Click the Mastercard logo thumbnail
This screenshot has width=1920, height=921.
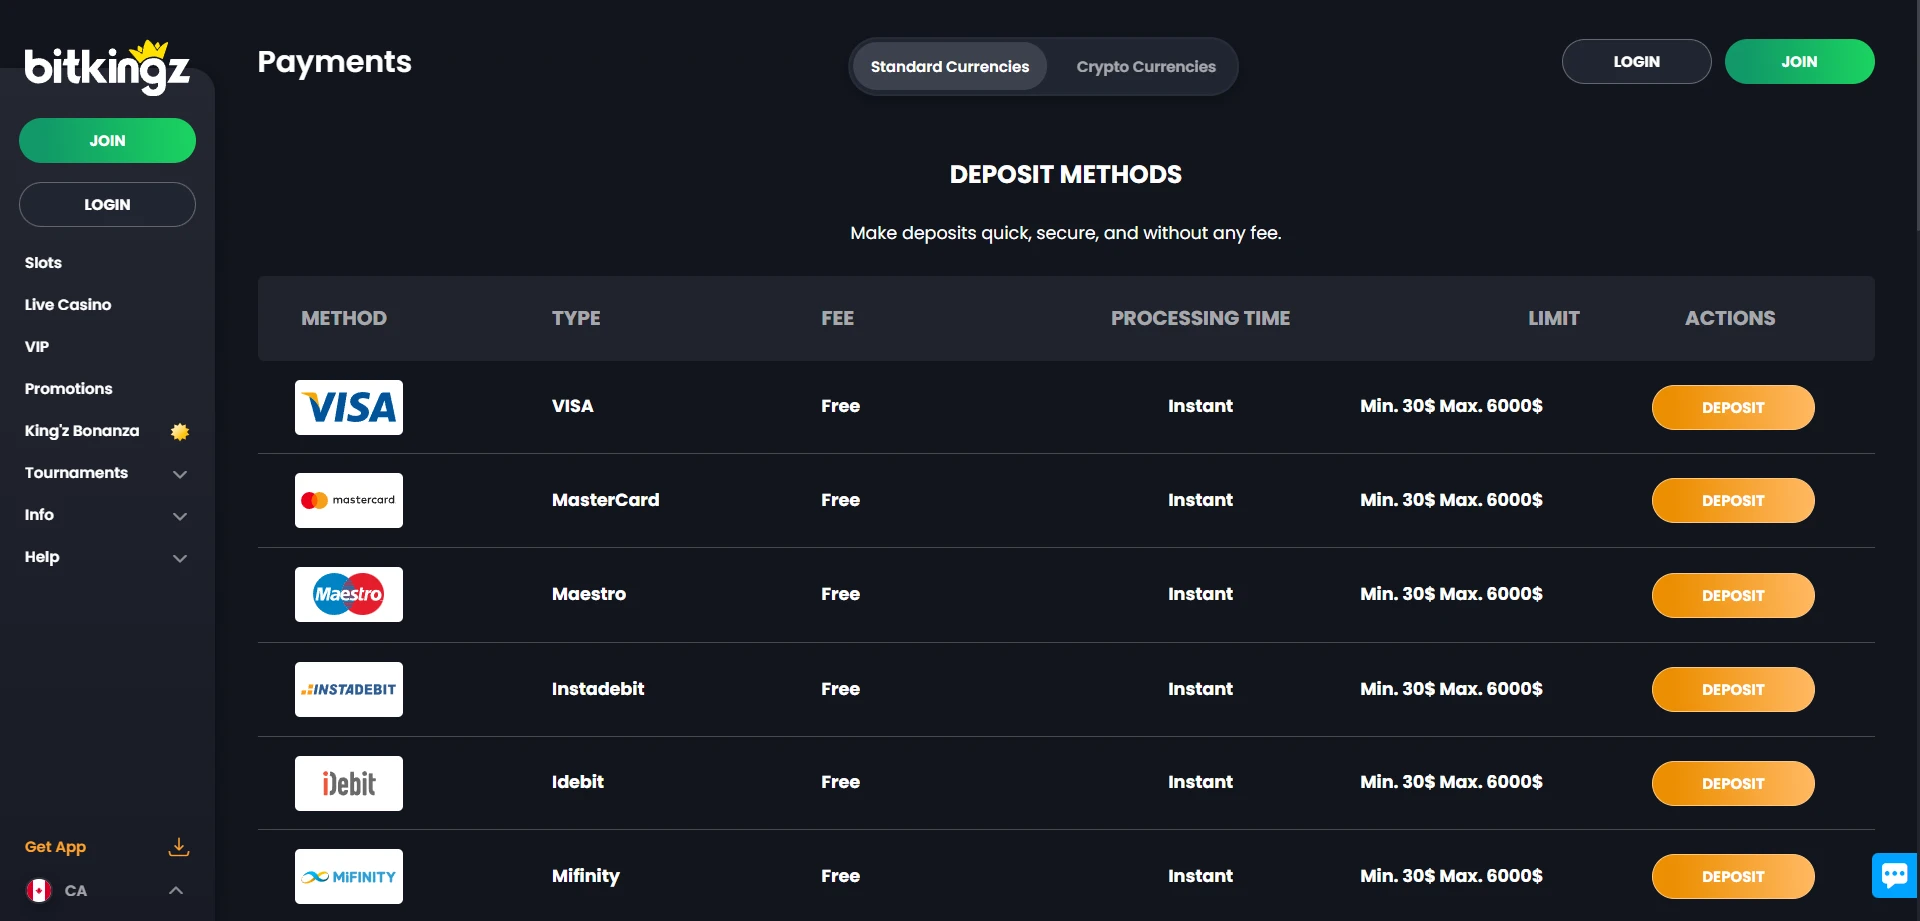349,500
